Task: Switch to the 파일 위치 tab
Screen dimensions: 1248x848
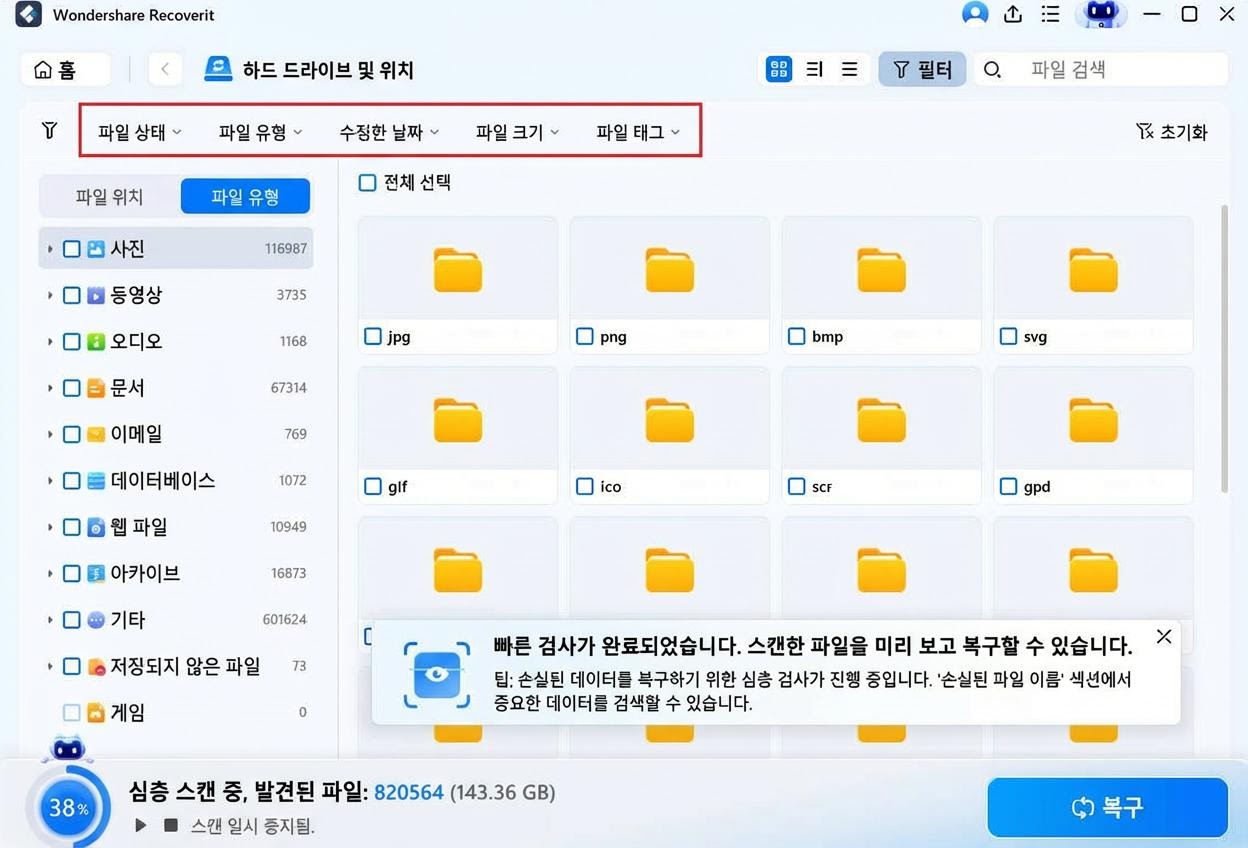Action: coord(109,197)
